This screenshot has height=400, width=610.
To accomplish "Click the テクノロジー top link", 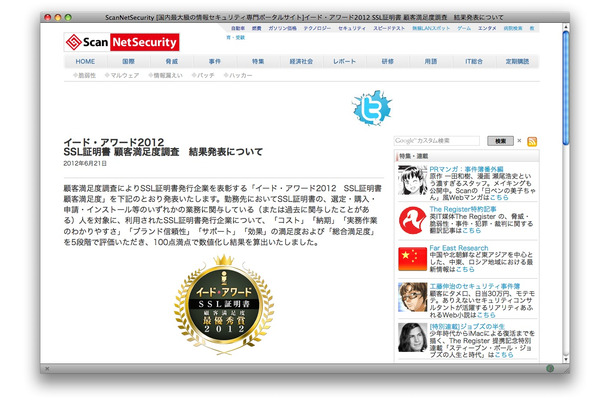I will tap(317, 28).
